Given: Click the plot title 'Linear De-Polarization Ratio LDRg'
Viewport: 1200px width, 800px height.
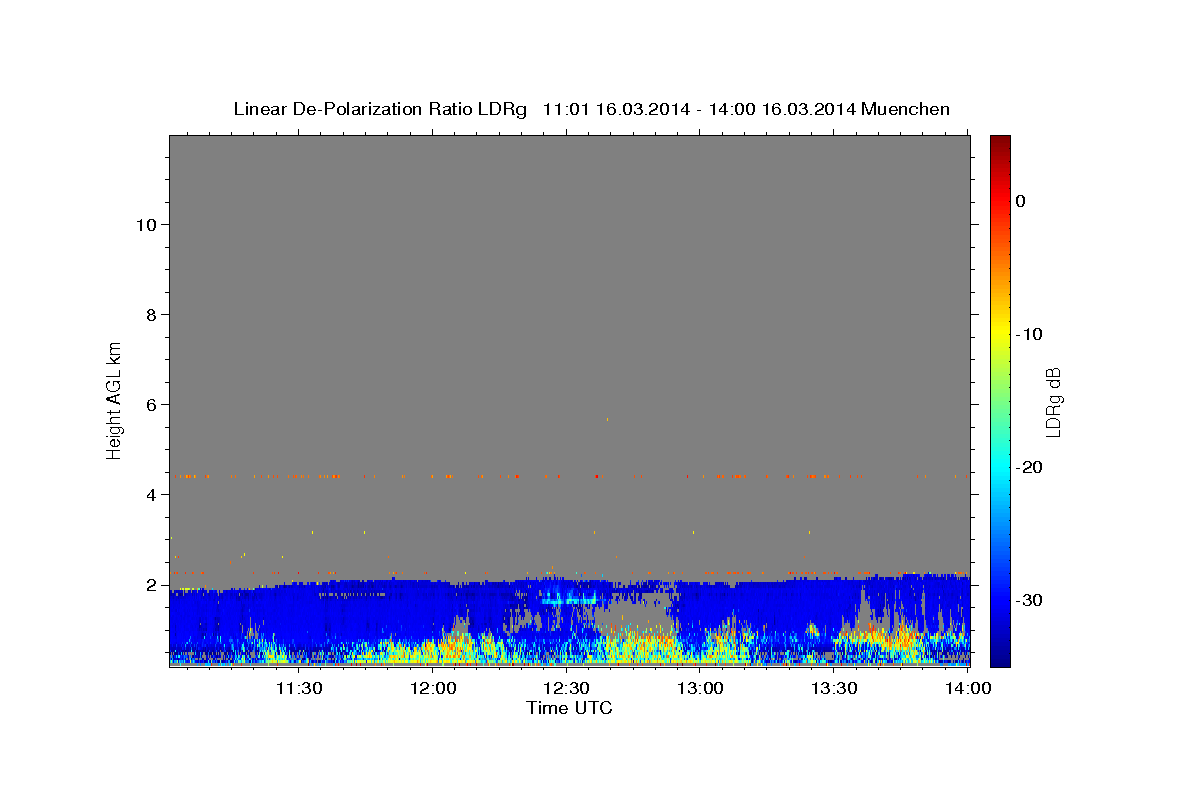Looking at the screenshot, I should (x=380, y=109).
